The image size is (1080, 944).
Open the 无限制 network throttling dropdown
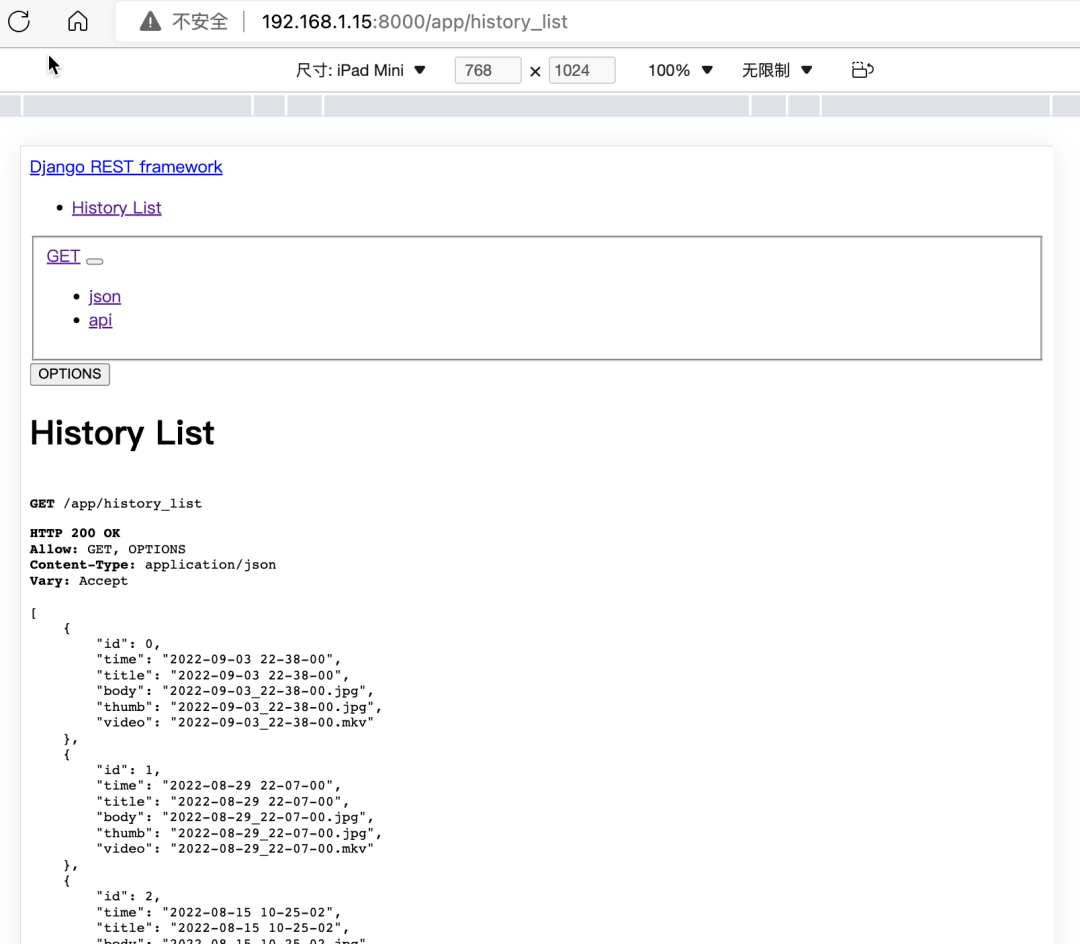tap(777, 70)
